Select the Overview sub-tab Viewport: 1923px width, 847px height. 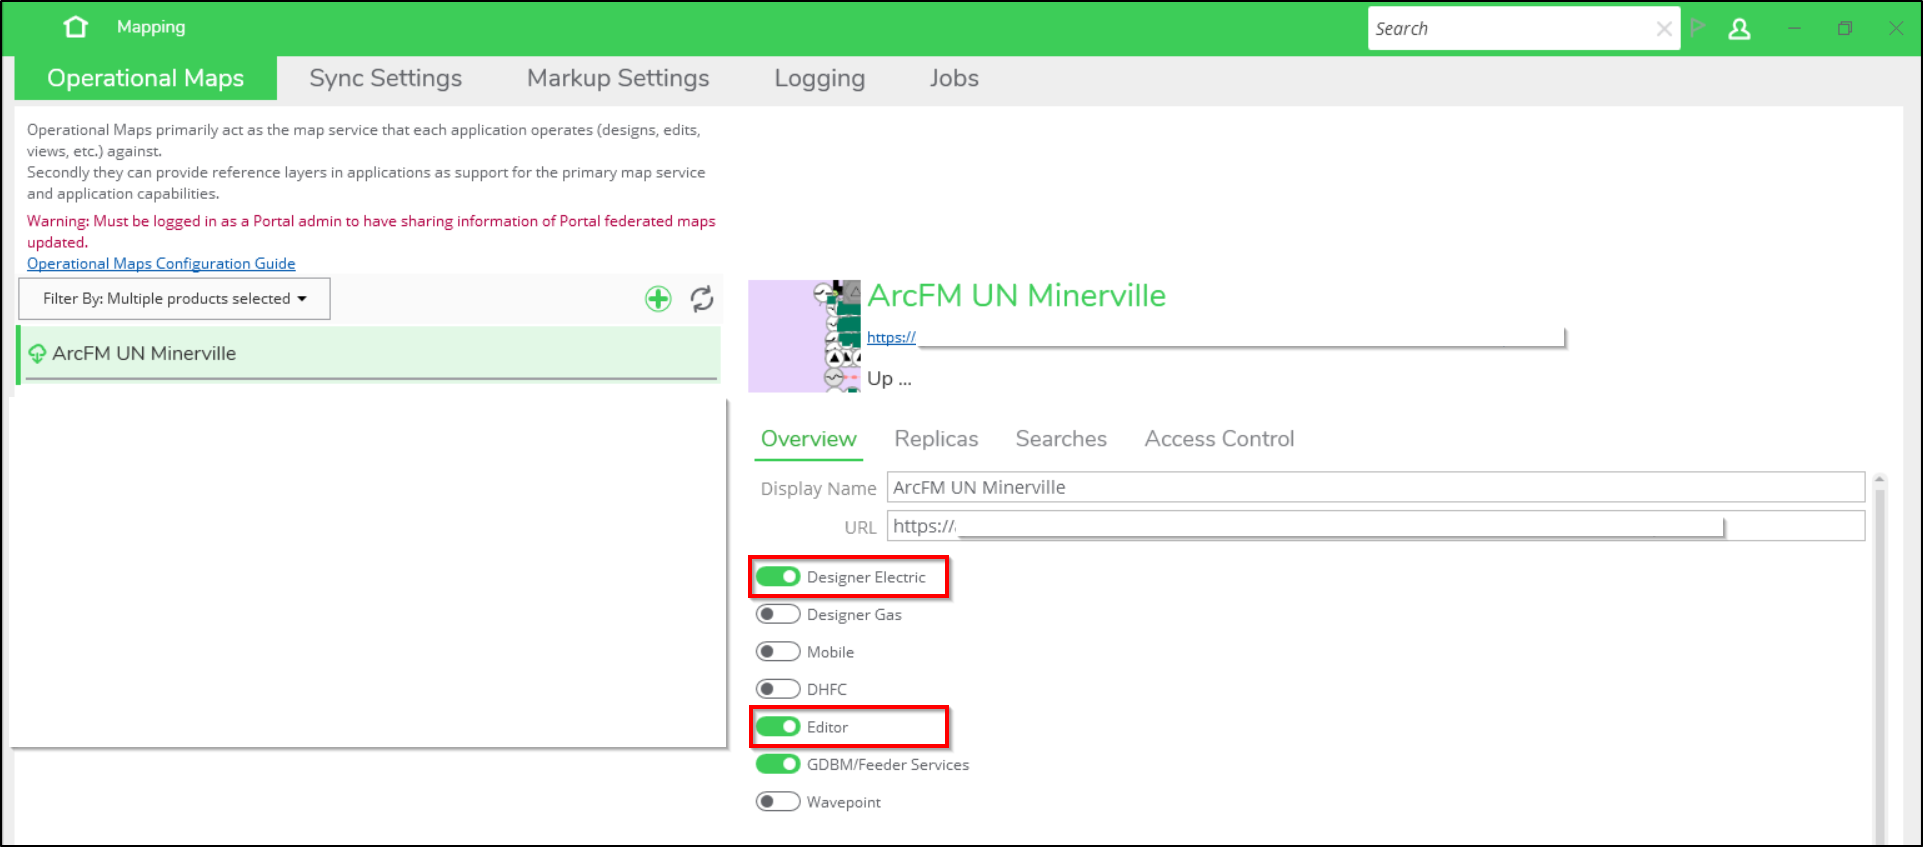[x=808, y=439]
